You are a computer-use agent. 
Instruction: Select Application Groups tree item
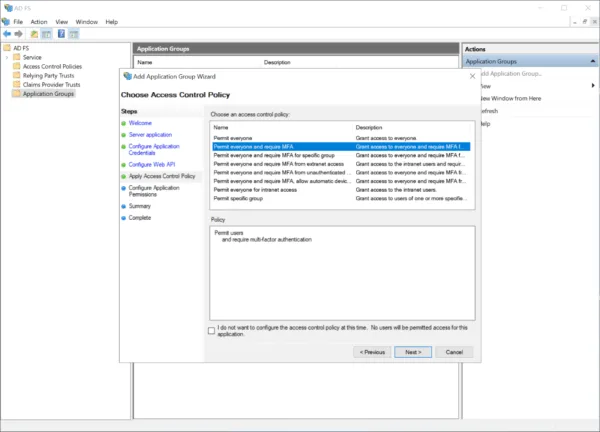pyautogui.click(x=48, y=94)
